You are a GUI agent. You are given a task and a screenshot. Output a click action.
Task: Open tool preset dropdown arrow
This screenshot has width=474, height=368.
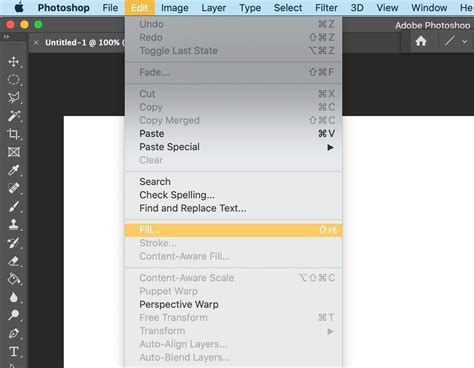coord(465,42)
